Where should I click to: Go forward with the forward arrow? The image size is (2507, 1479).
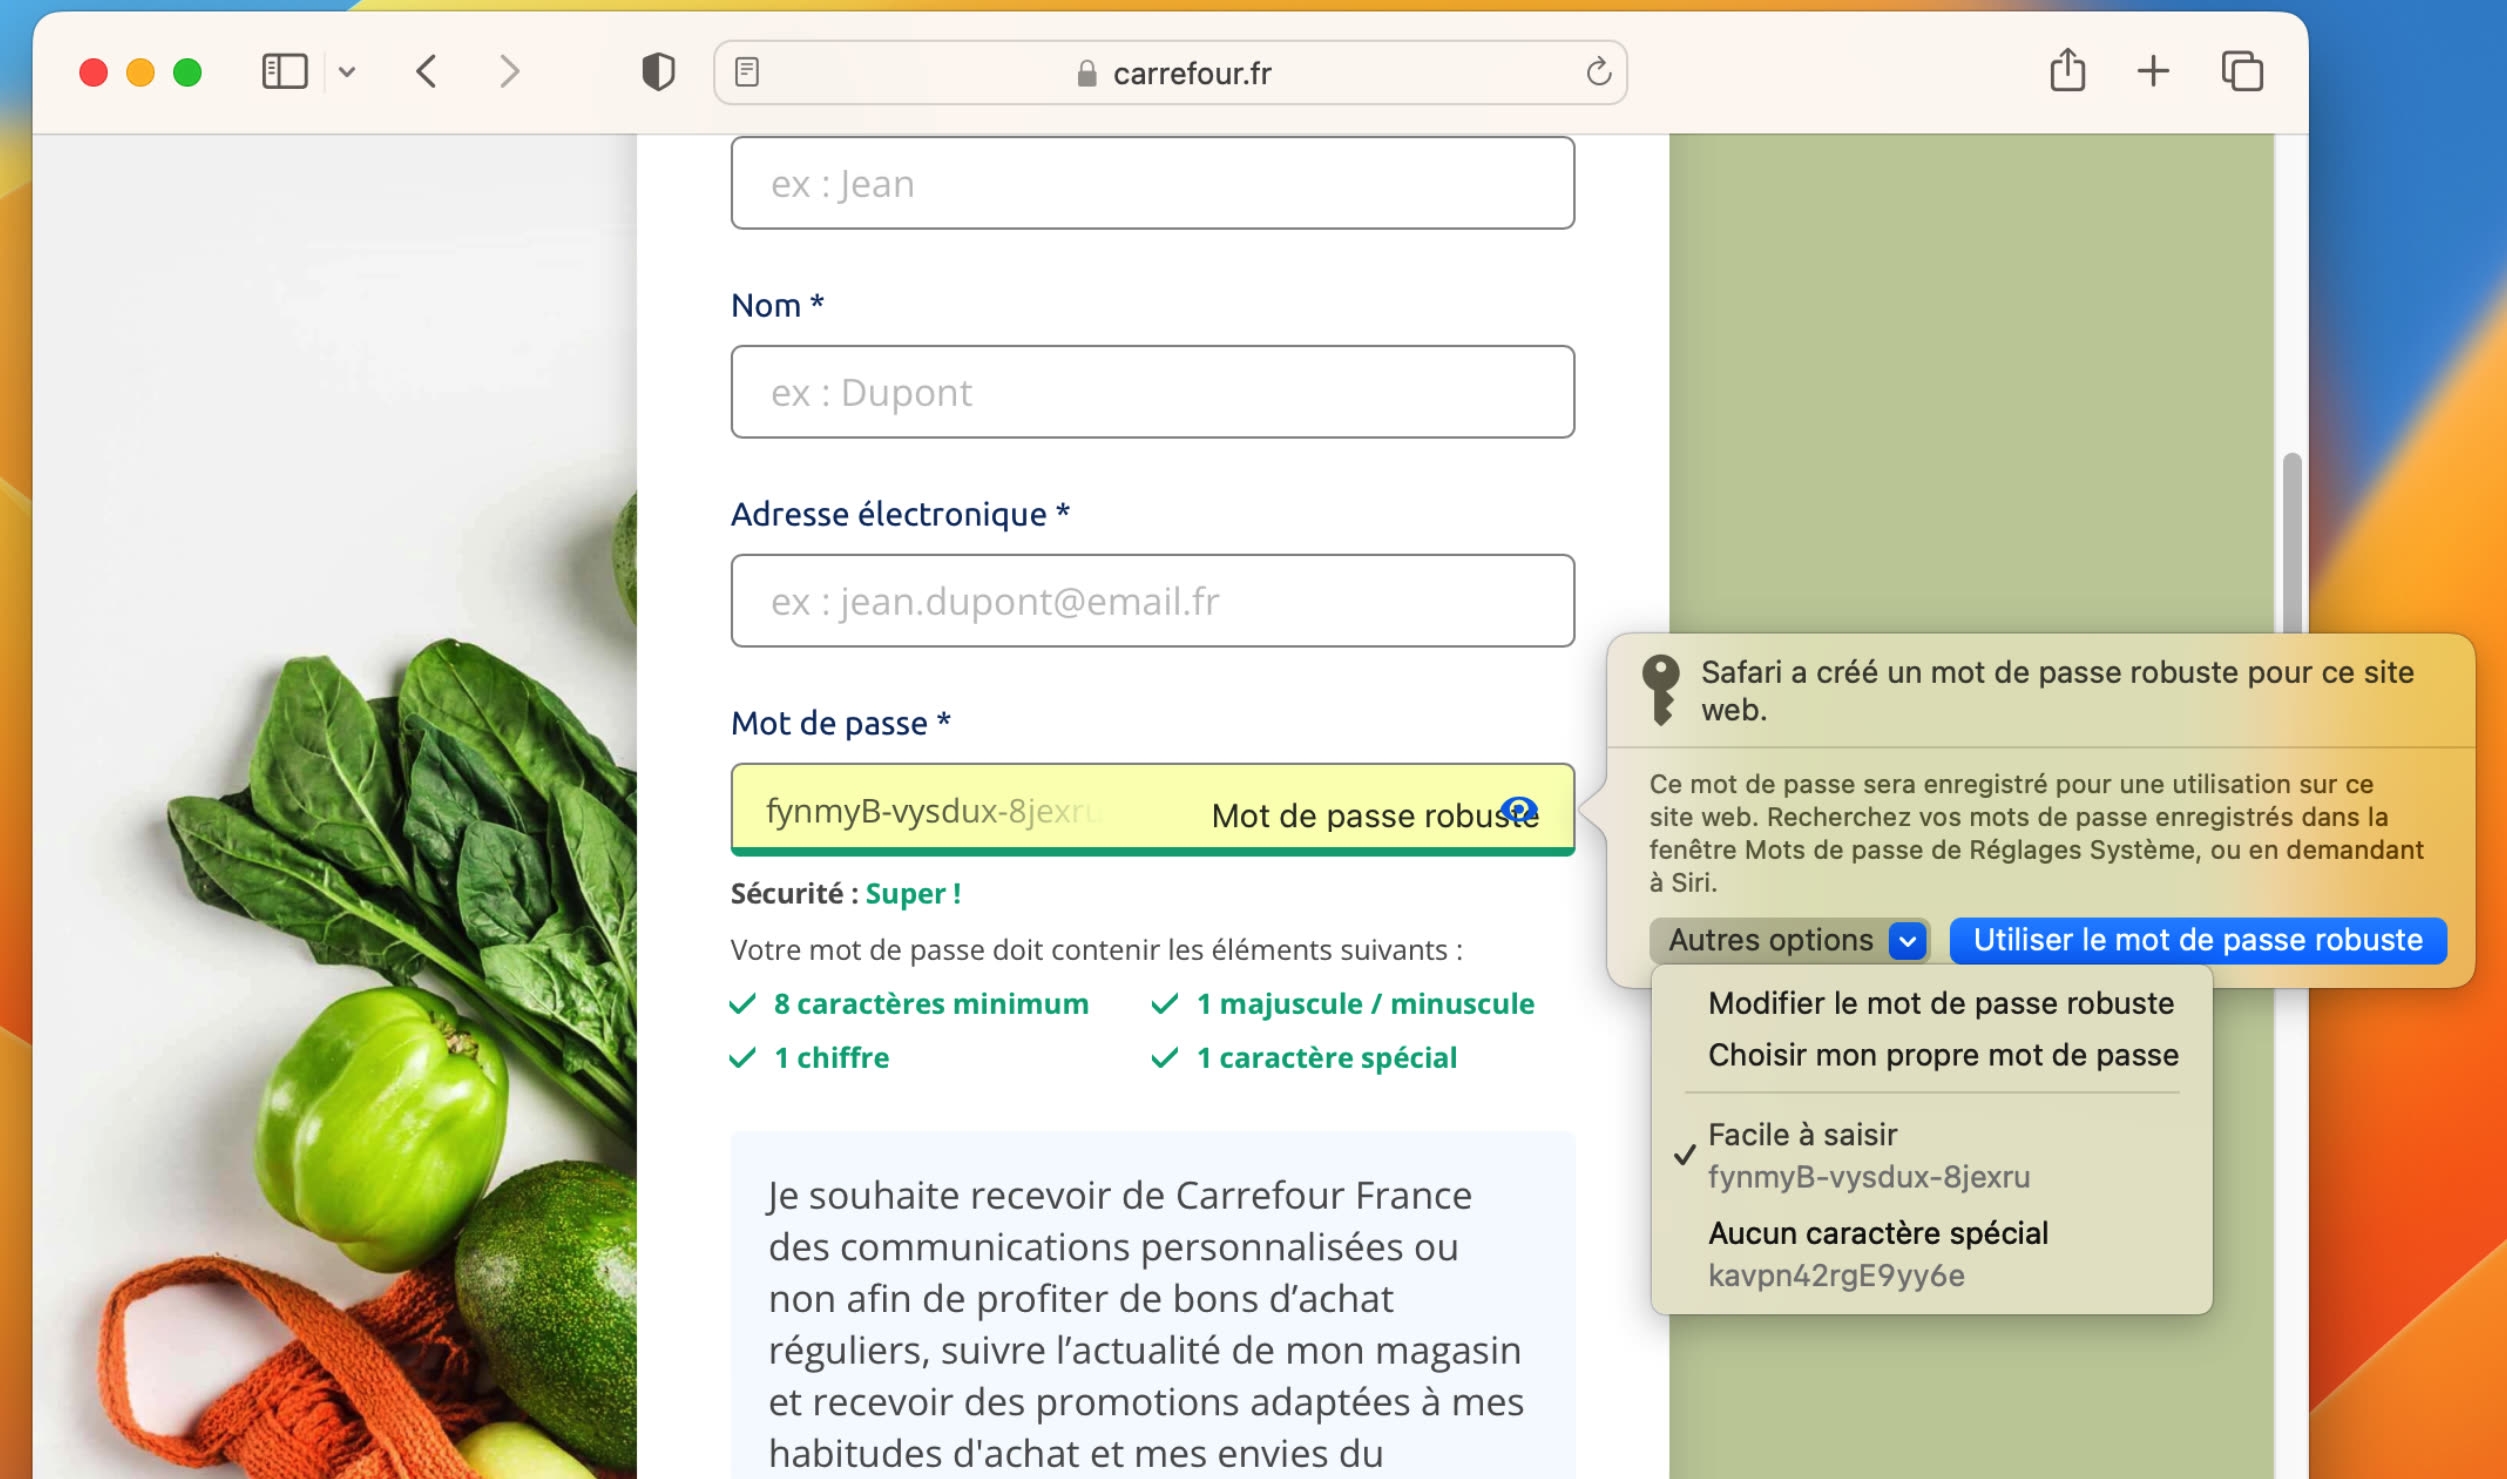point(510,72)
